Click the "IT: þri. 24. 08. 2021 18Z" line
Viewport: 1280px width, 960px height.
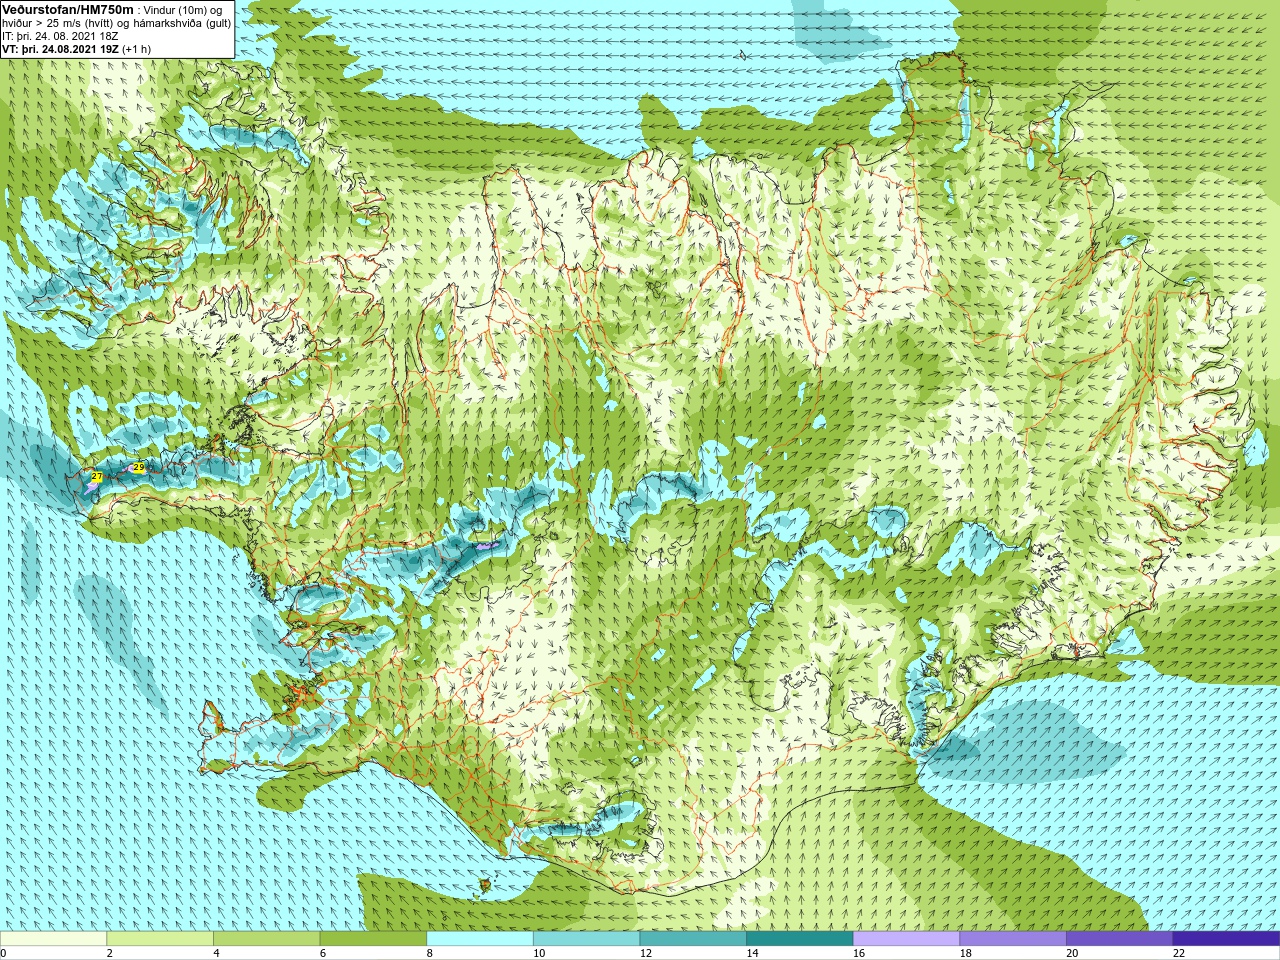pyautogui.click(x=60, y=36)
